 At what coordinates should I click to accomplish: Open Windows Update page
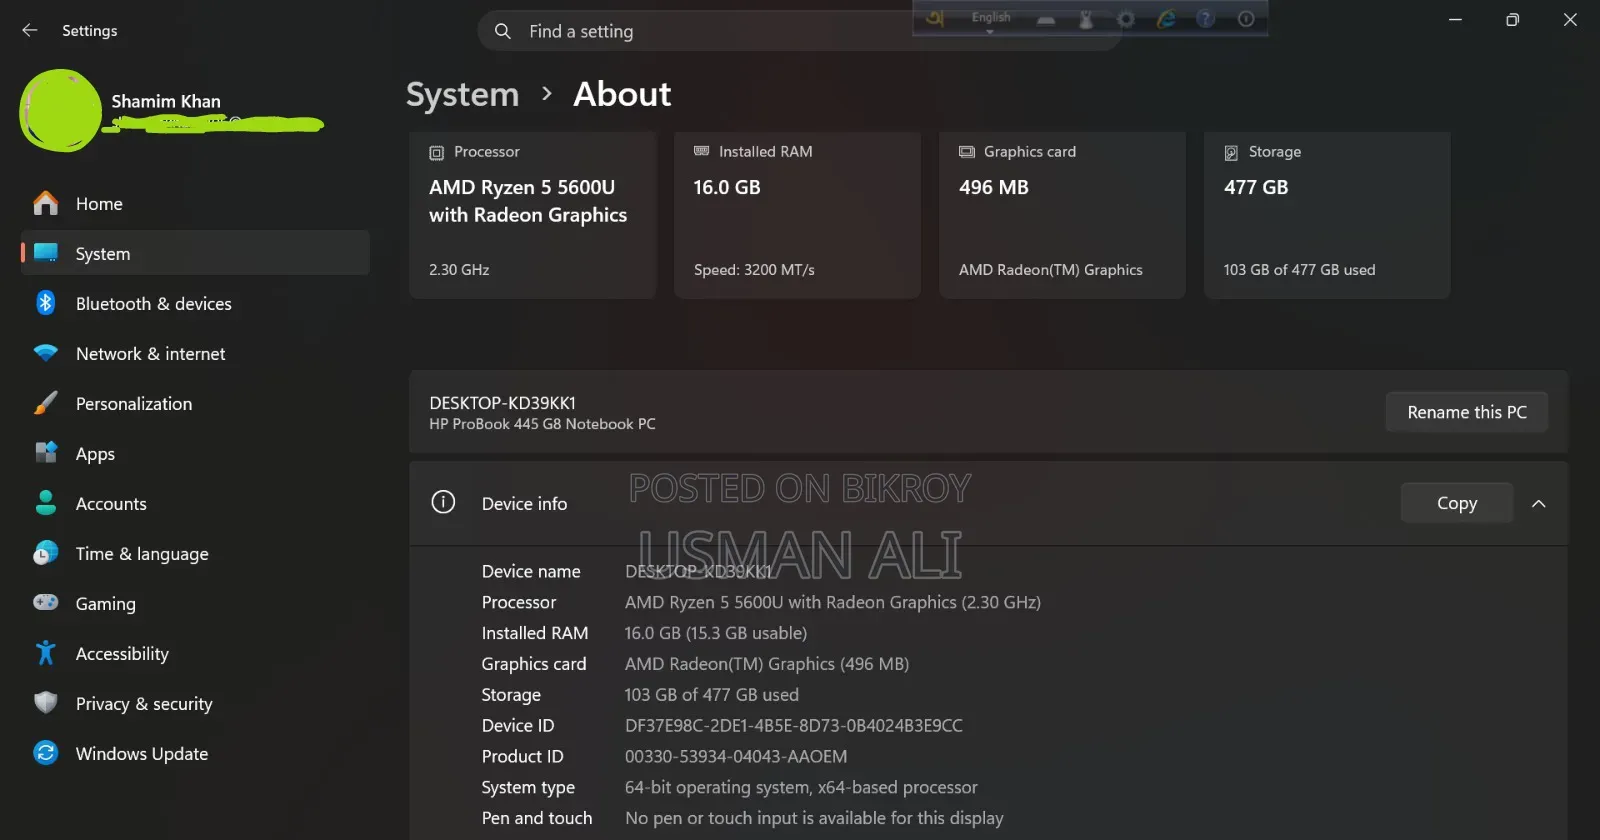(x=196, y=753)
